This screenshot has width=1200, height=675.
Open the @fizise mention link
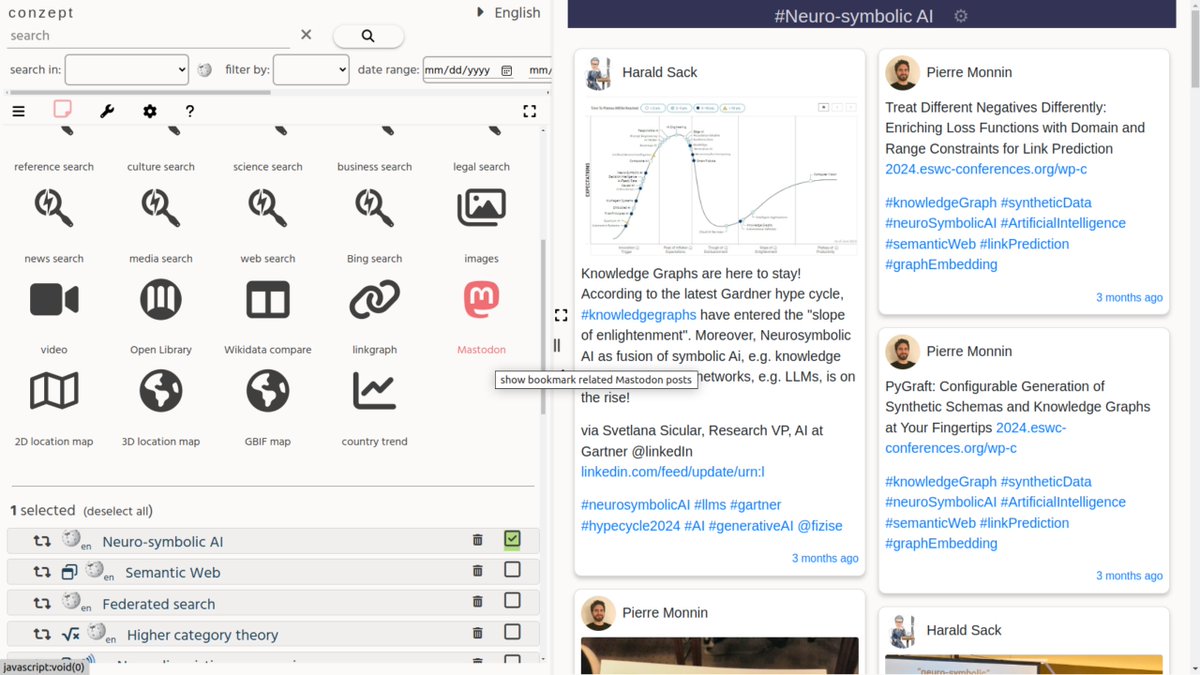coord(820,526)
